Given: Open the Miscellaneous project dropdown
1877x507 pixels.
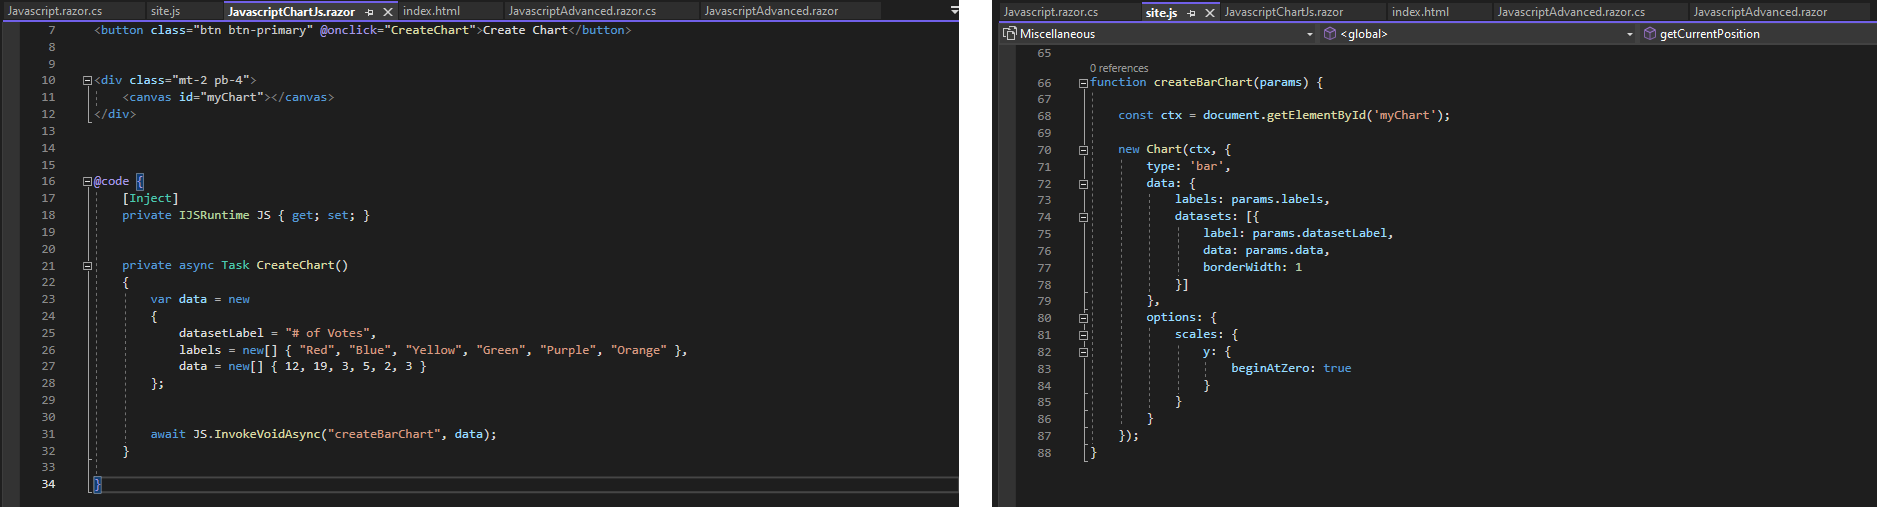Looking at the screenshot, I should [x=1310, y=34].
